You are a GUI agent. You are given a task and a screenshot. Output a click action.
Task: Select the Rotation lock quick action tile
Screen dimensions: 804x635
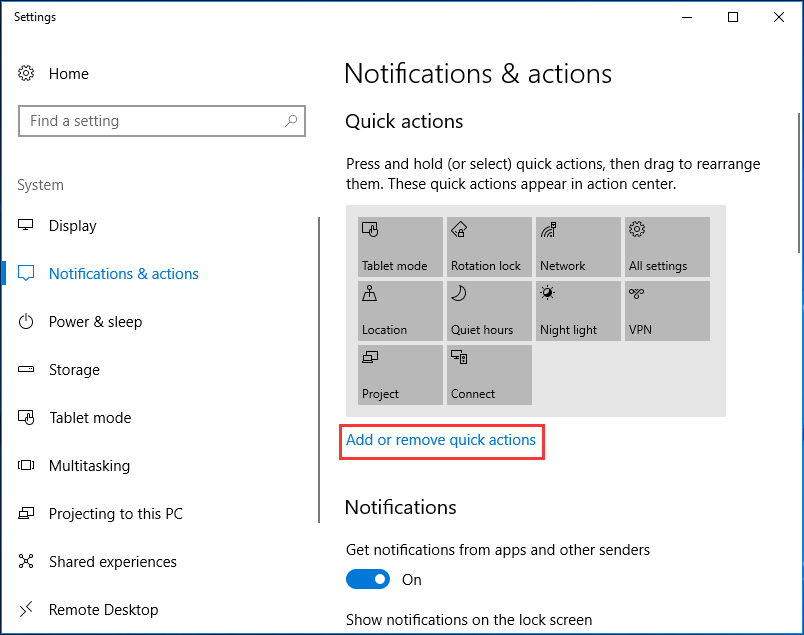coord(489,247)
